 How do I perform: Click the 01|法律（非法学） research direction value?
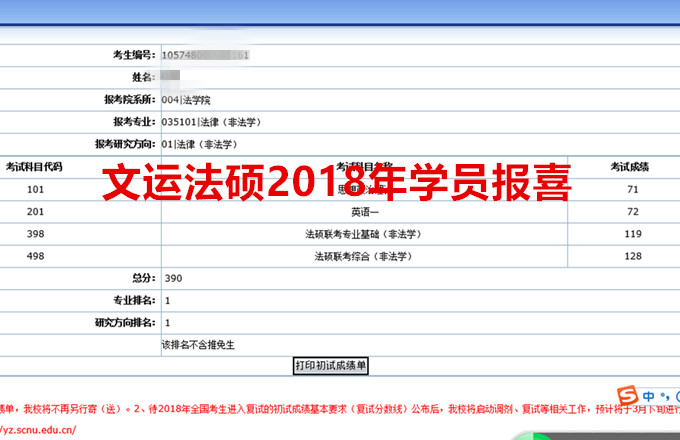tap(199, 144)
